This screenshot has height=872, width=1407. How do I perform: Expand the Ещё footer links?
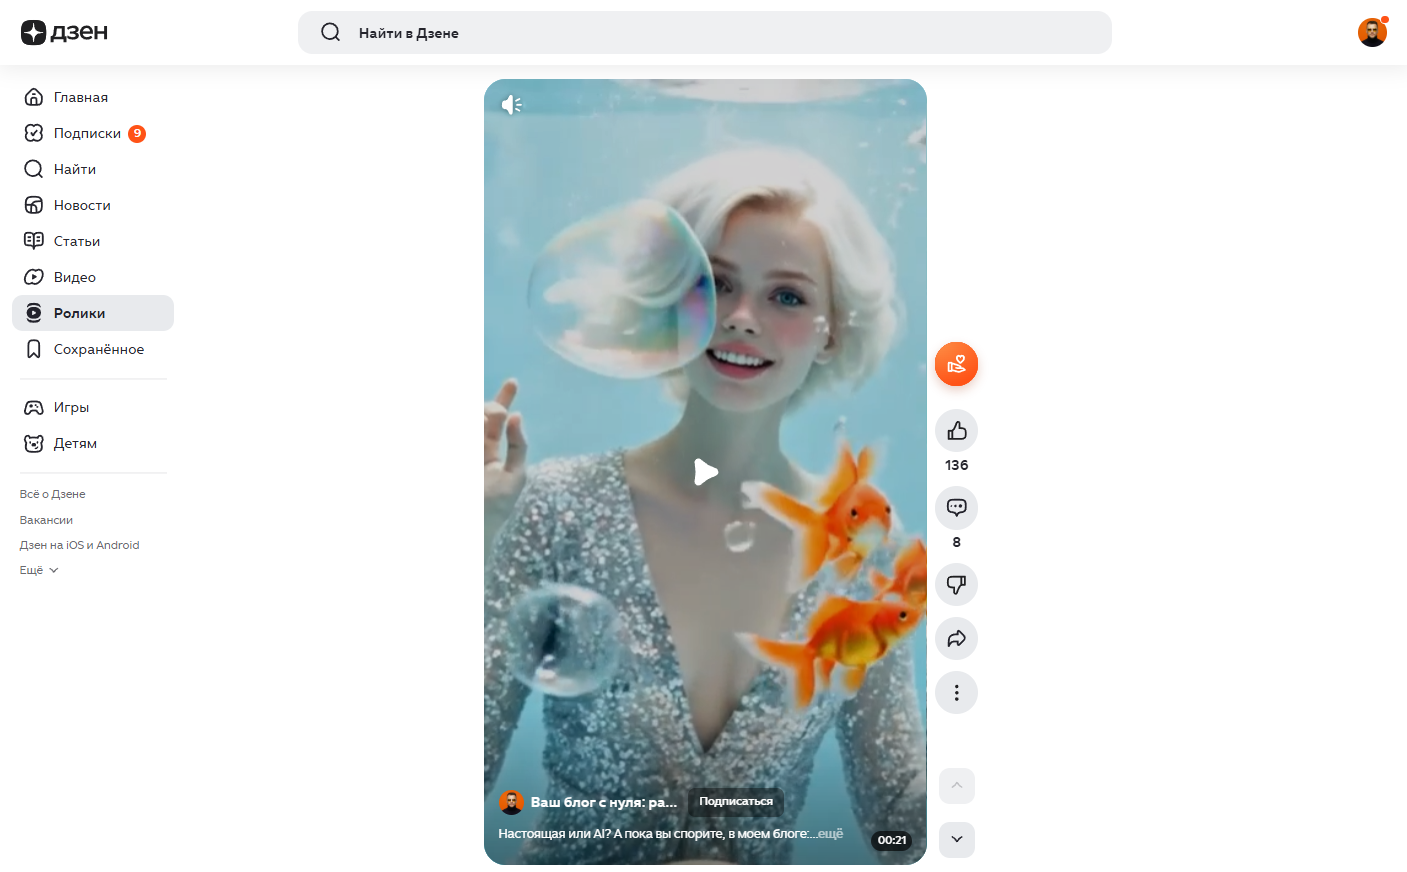pyautogui.click(x=39, y=571)
